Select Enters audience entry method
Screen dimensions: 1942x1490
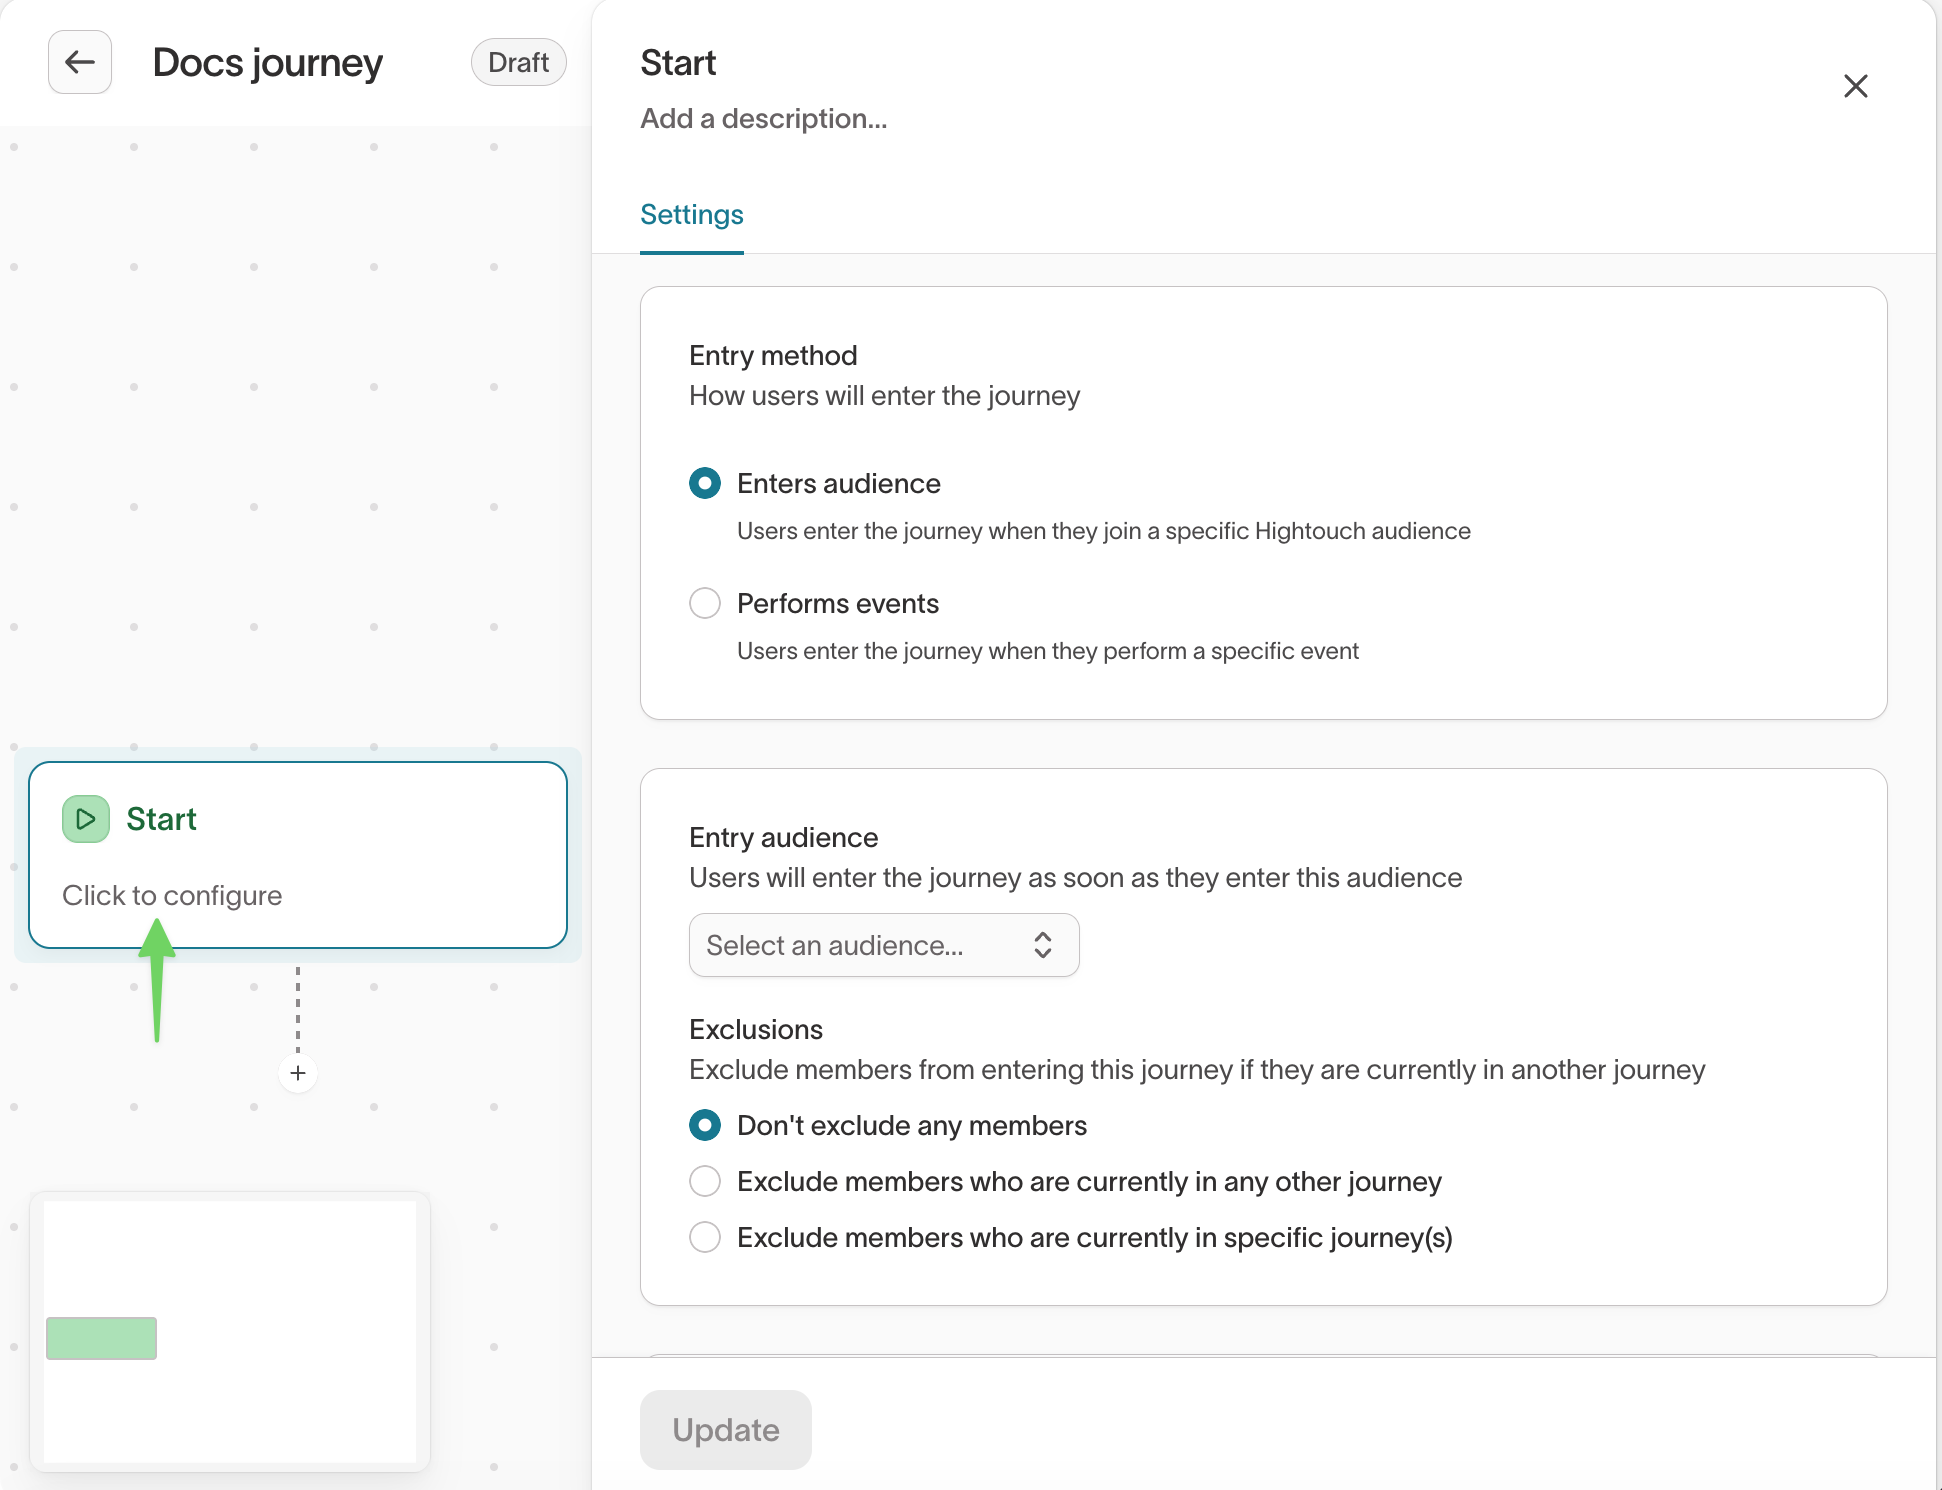[705, 484]
